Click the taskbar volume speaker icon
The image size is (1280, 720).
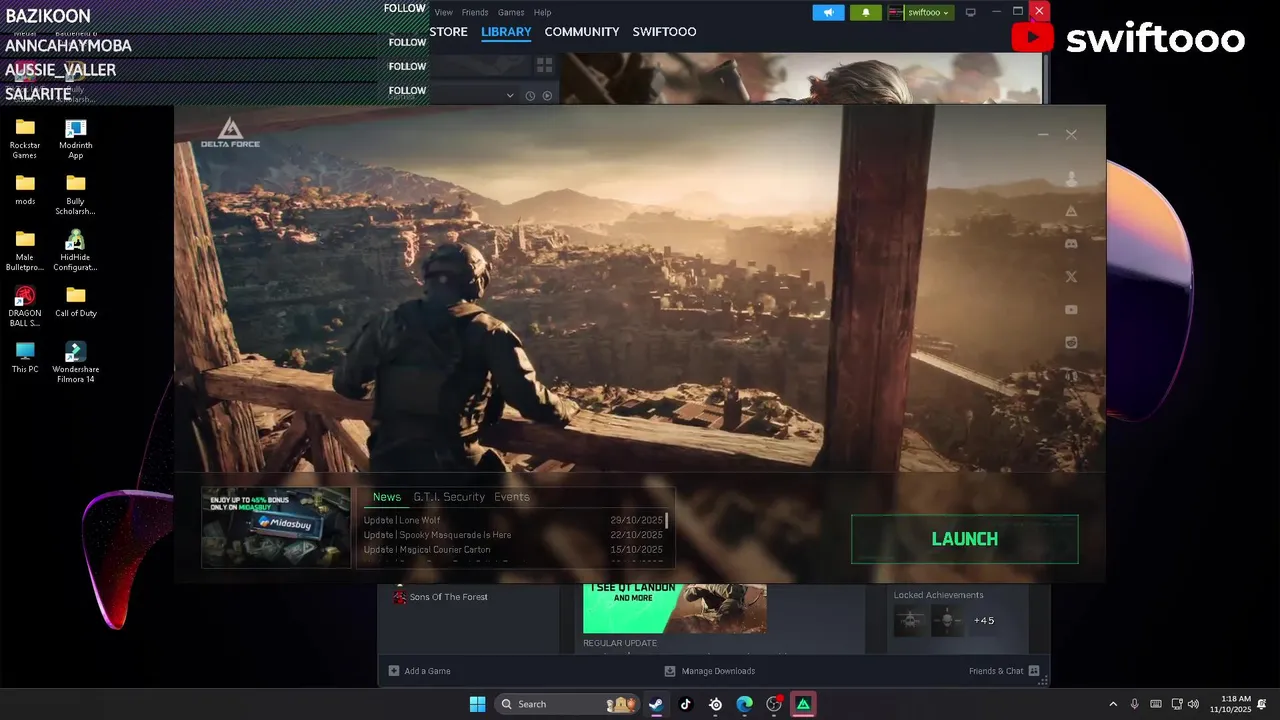pyautogui.click(x=1193, y=704)
